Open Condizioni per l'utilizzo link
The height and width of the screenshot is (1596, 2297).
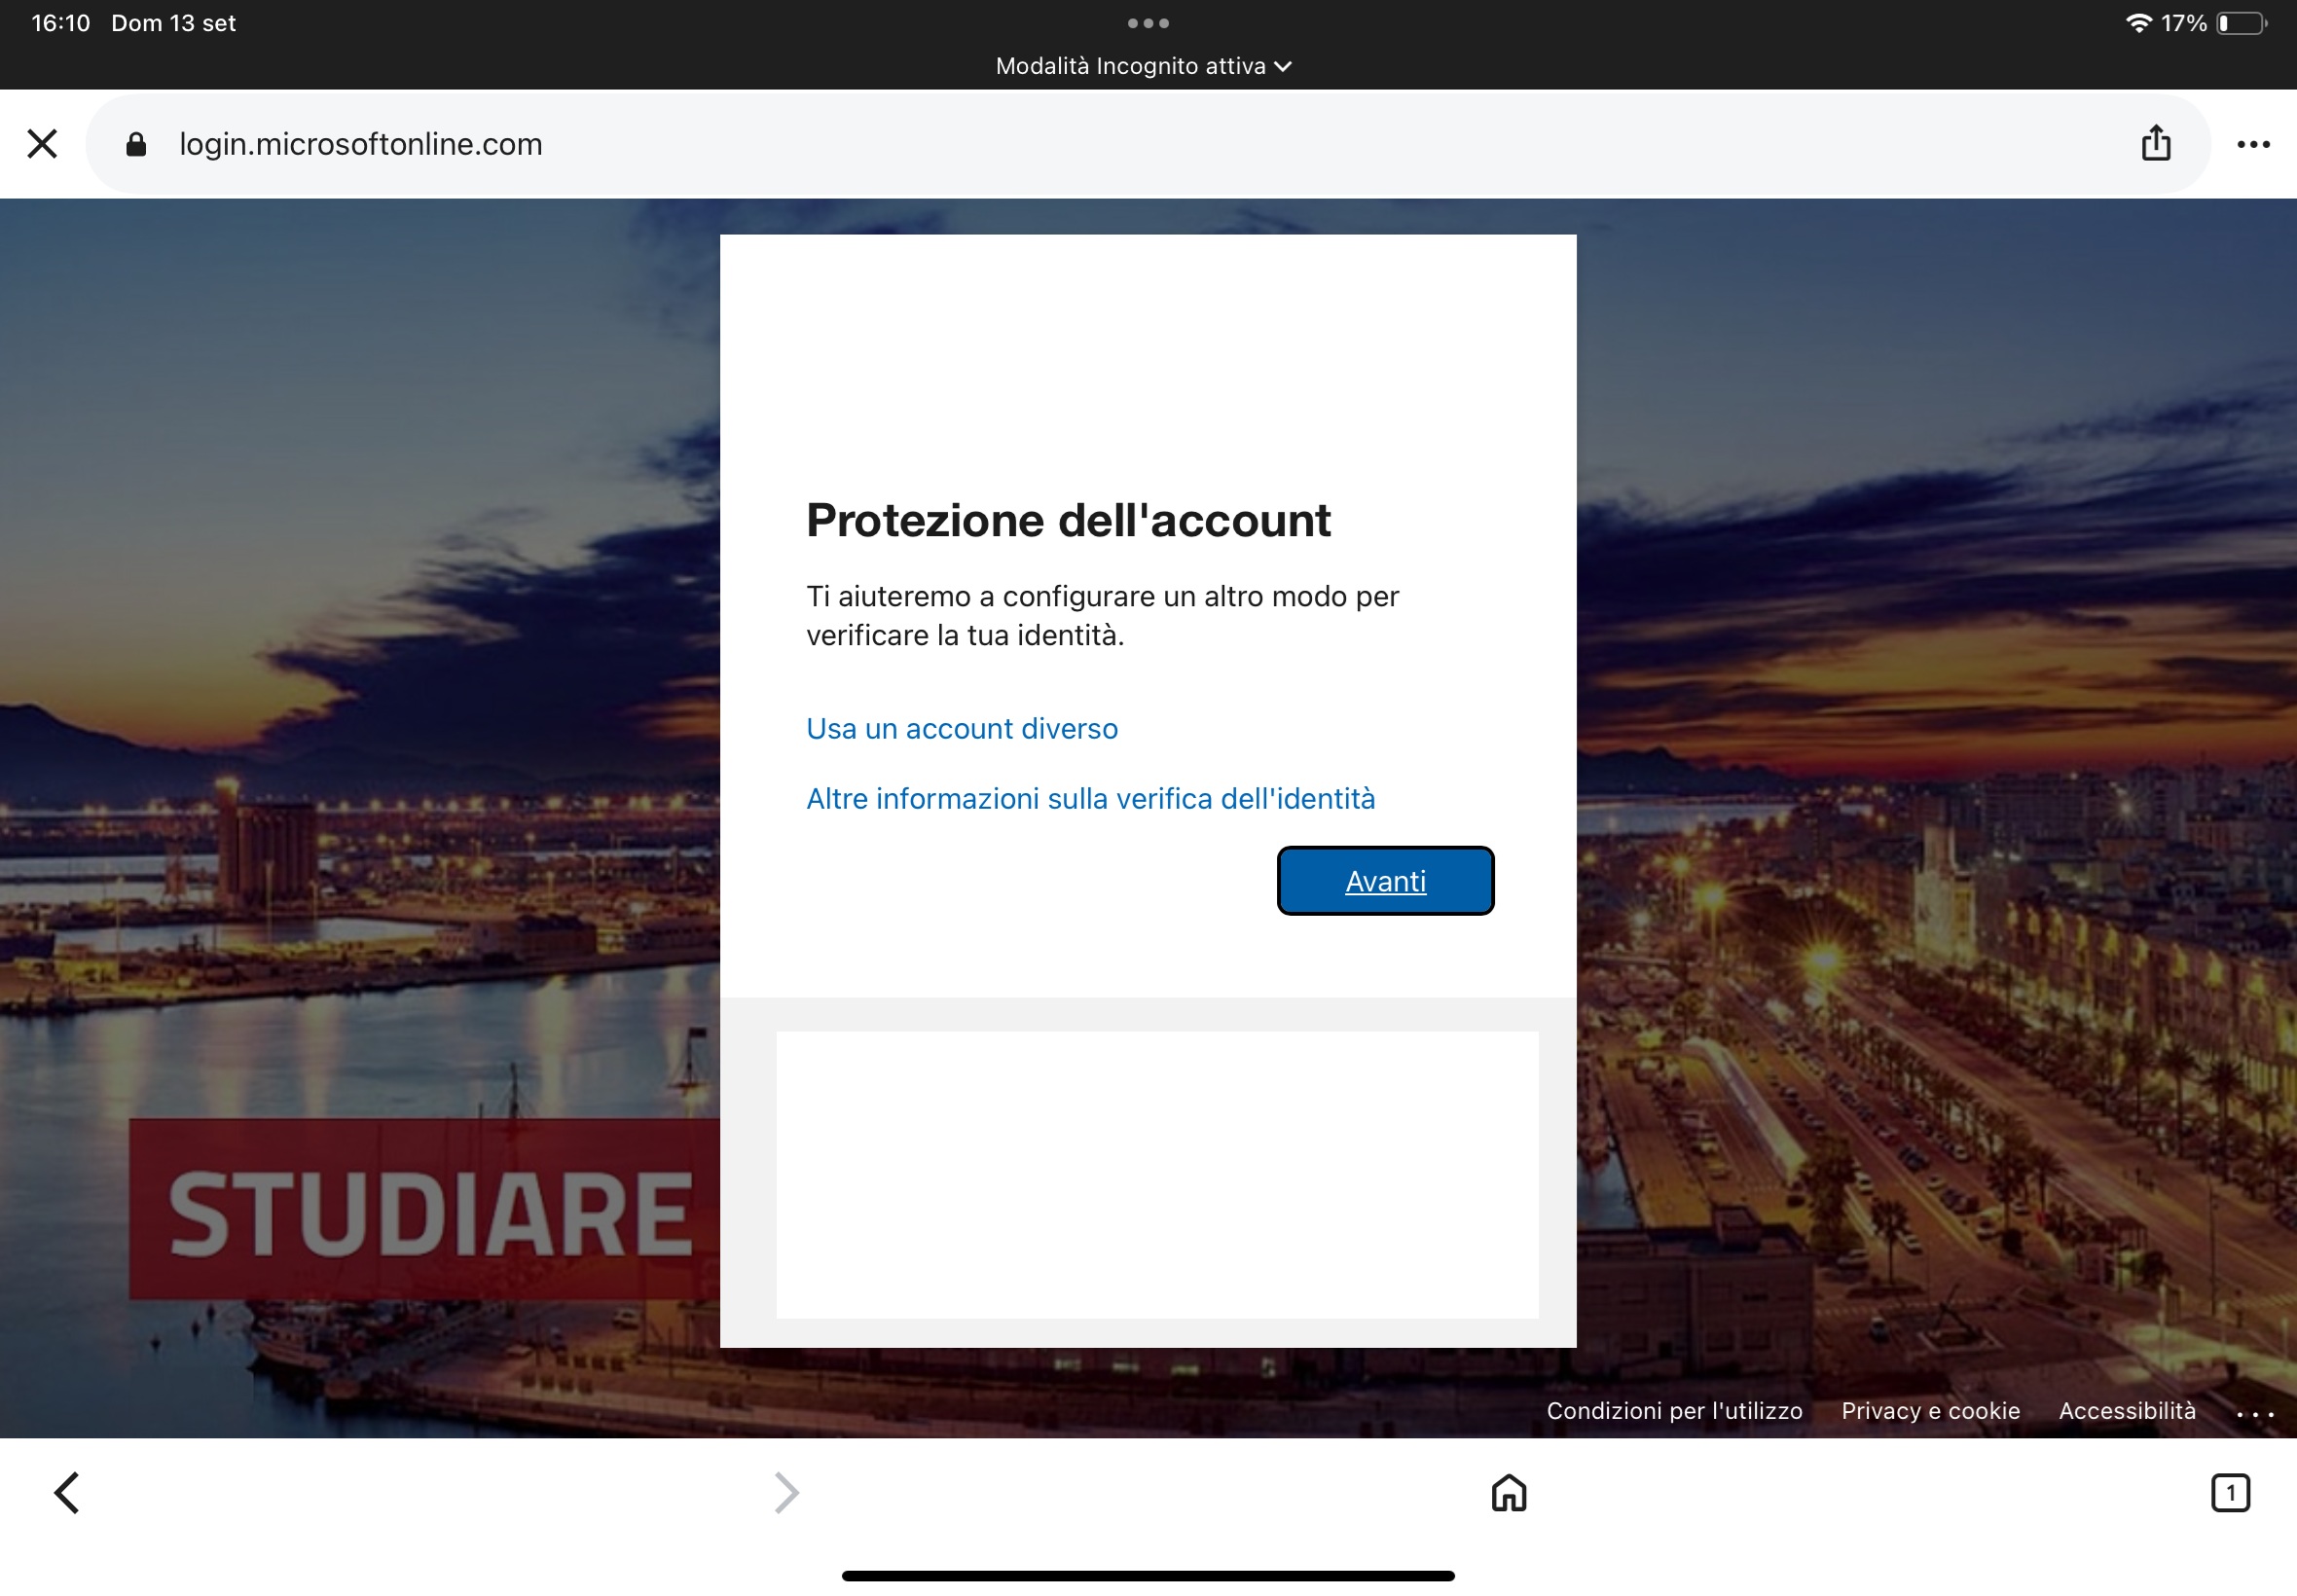pyautogui.click(x=1674, y=1411)
